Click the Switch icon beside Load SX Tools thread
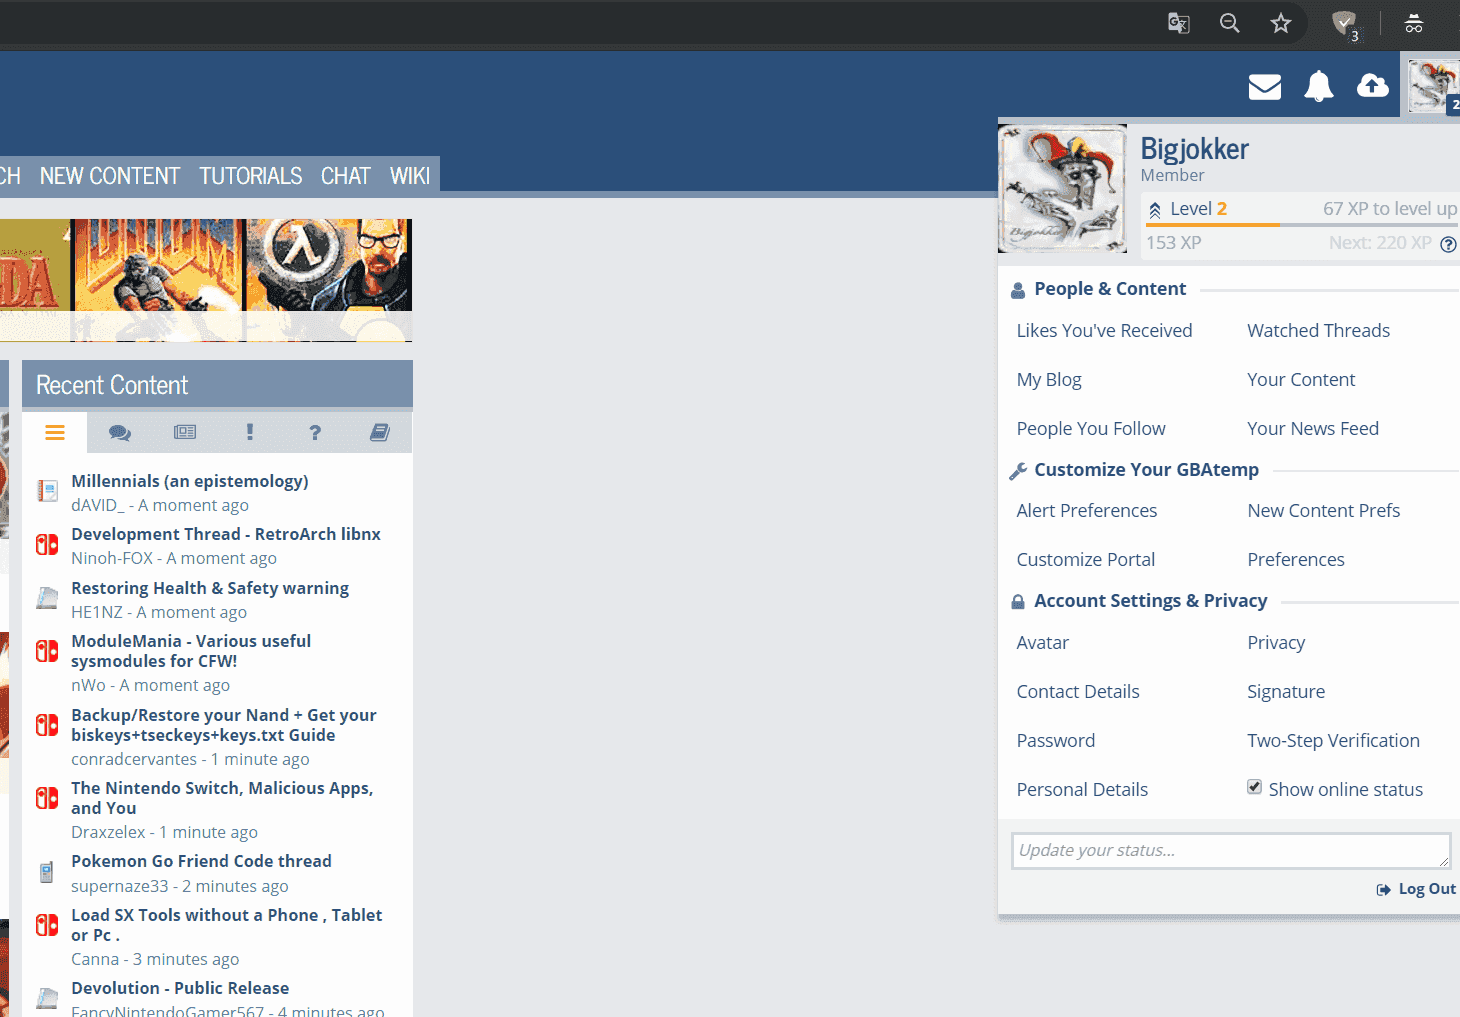Screen dimensions: 1460x1017 click(x=47, y=925)
